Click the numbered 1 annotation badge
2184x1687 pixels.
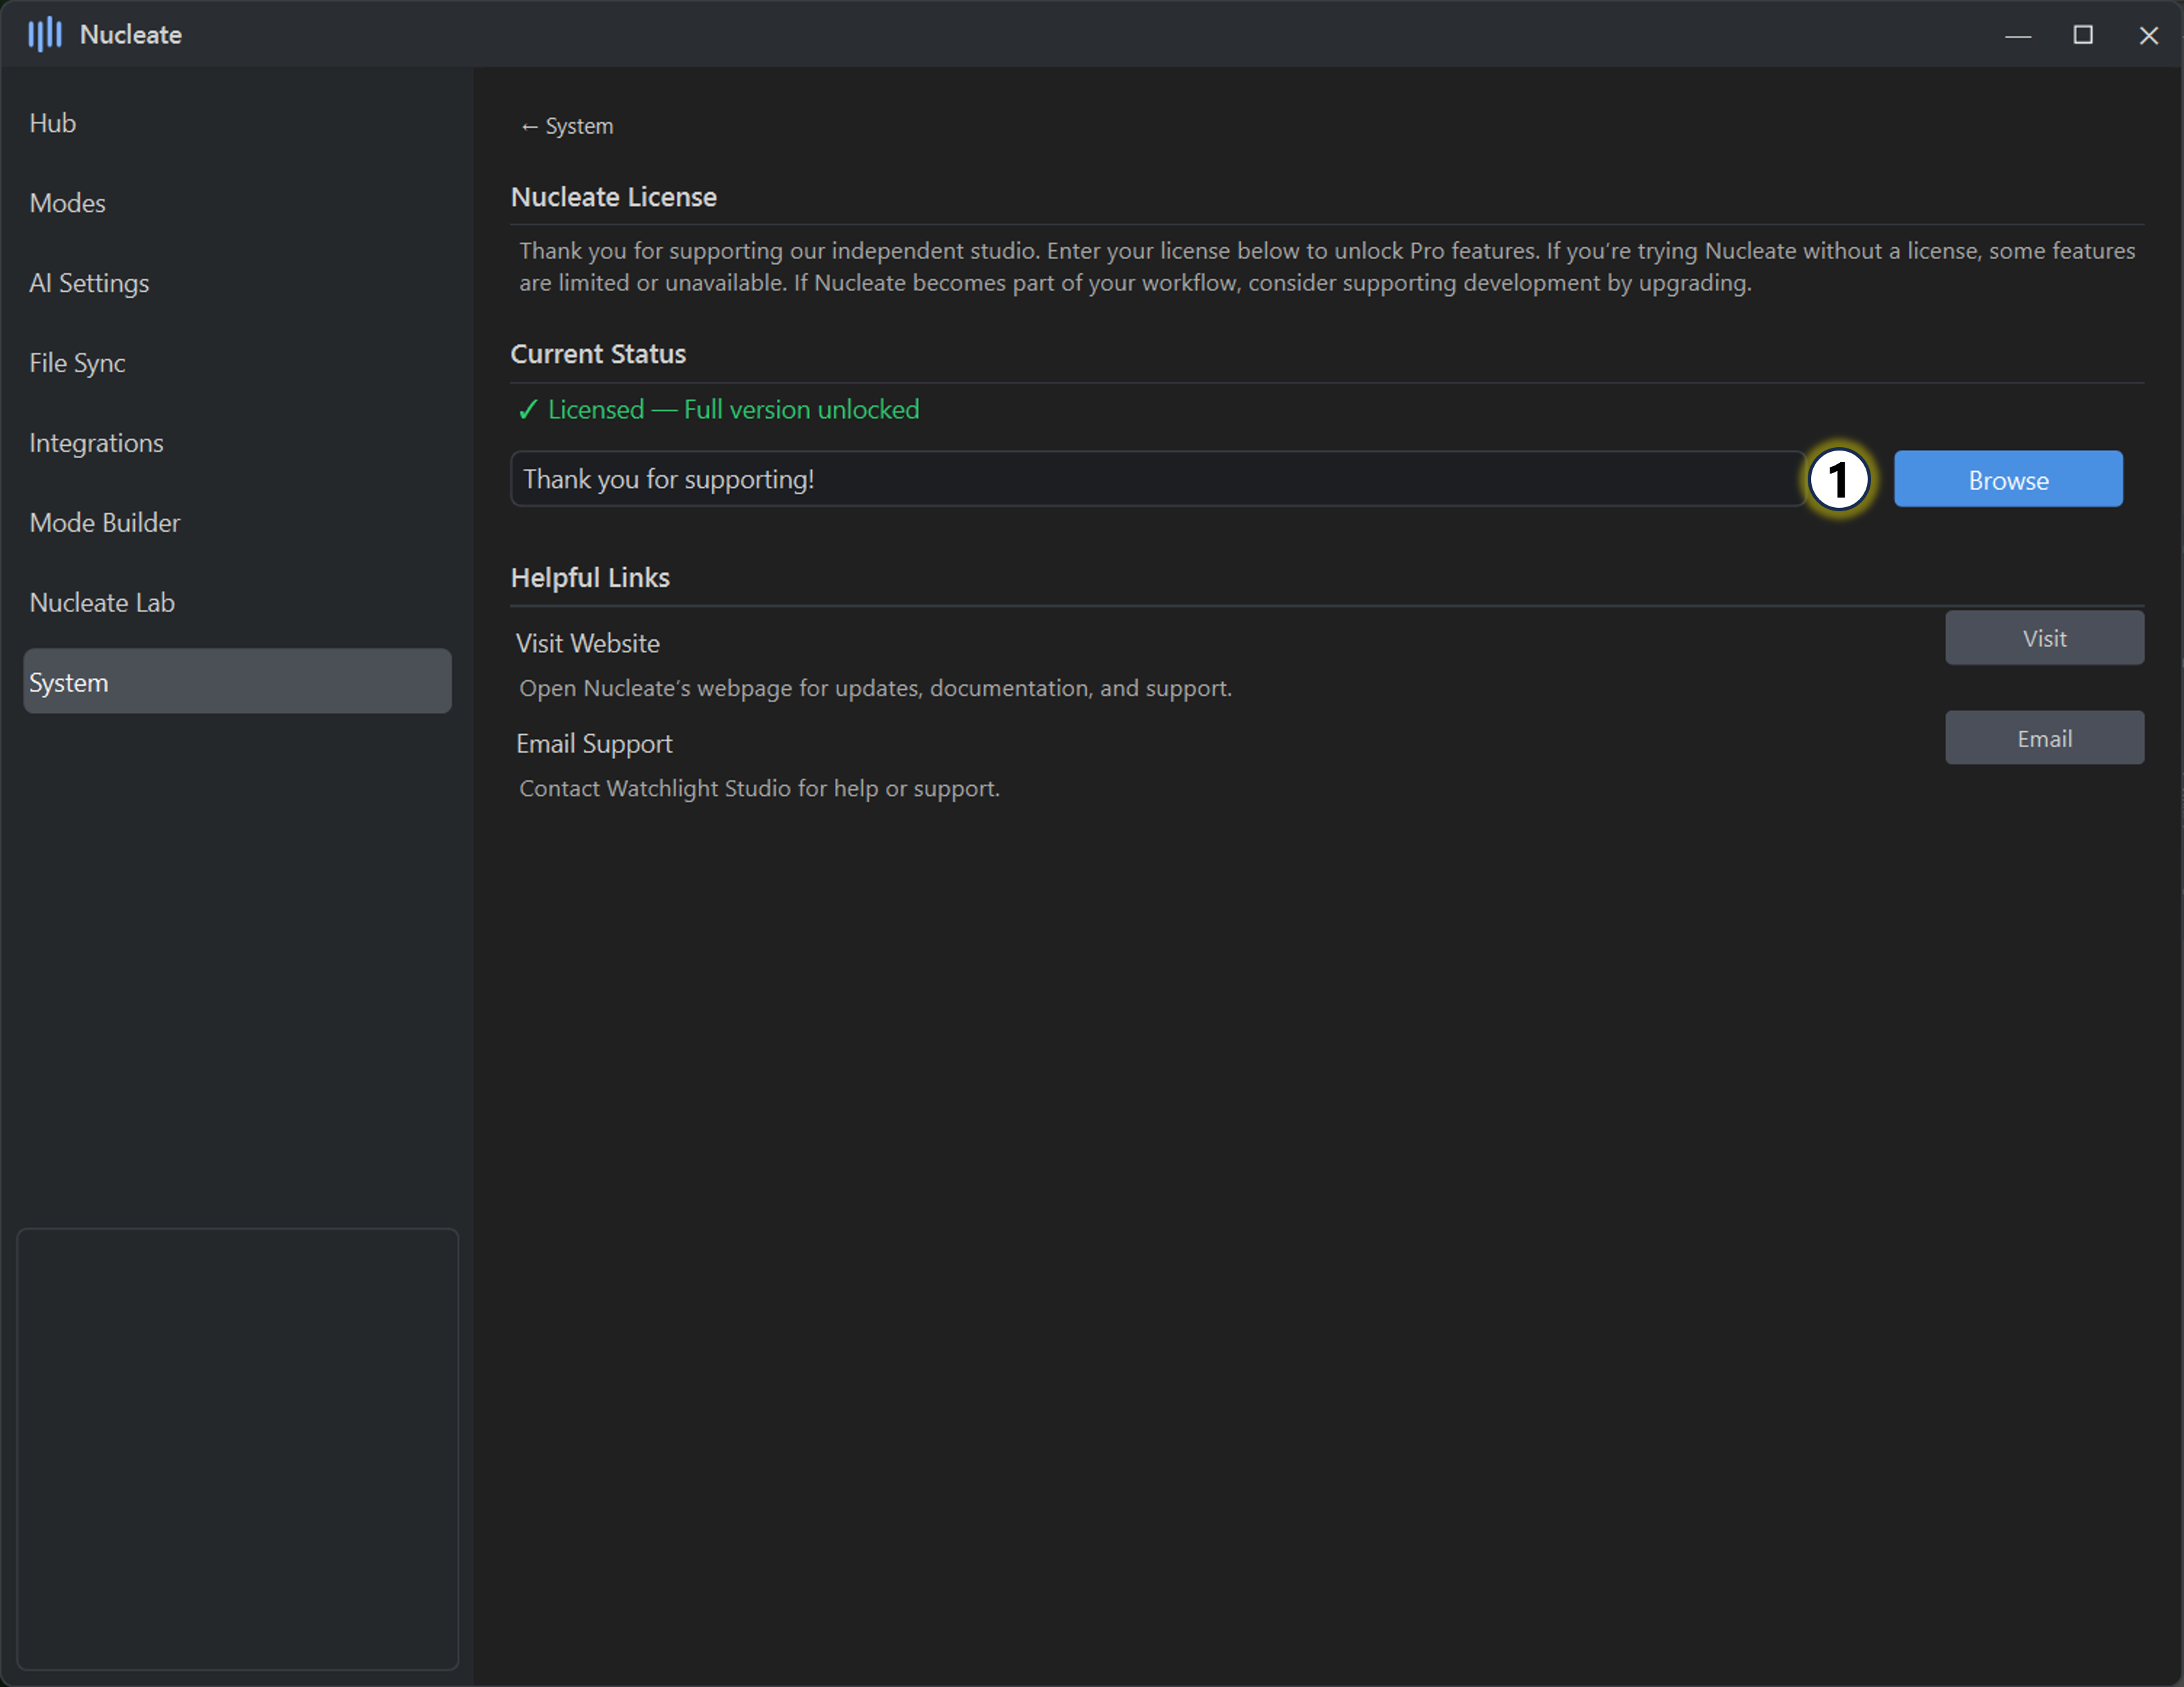tap(1838, 480)
